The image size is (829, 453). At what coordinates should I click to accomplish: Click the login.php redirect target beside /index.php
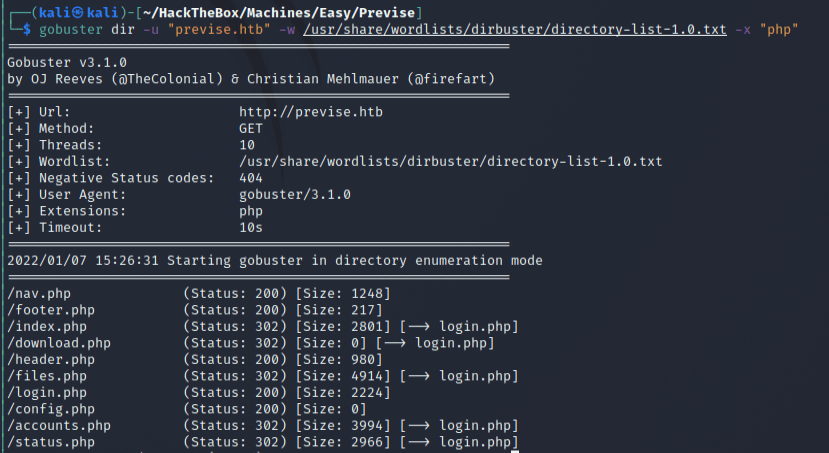pyautogui.click(x=478, y=327)
